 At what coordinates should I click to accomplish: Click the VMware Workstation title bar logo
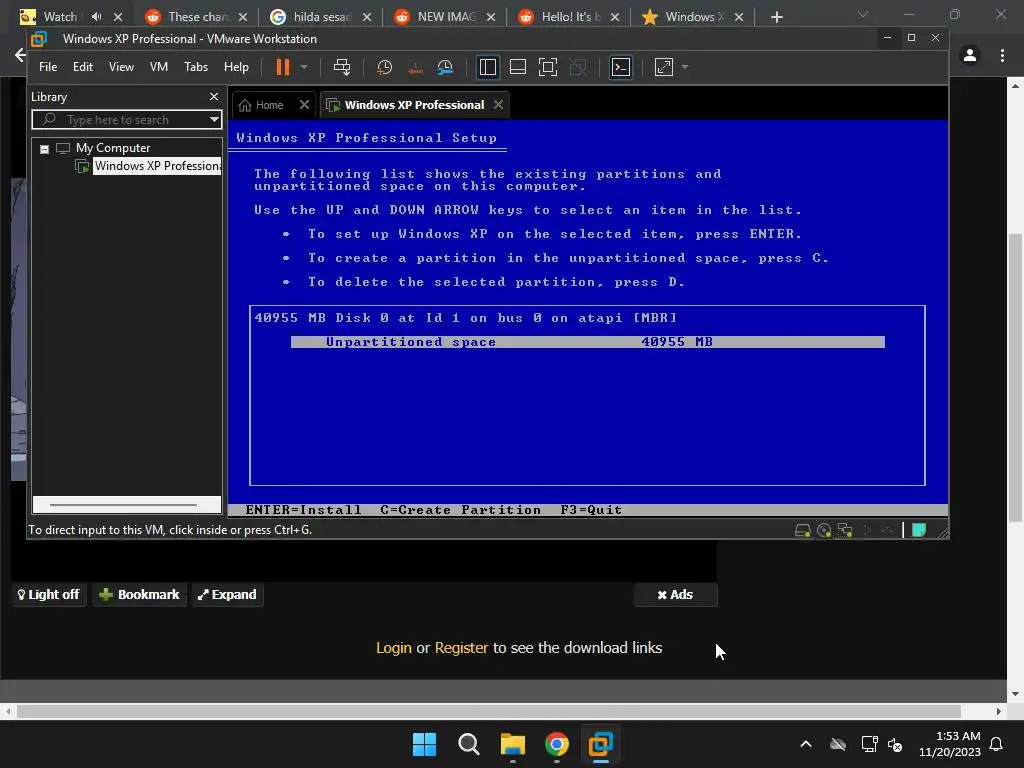[39, 39]
